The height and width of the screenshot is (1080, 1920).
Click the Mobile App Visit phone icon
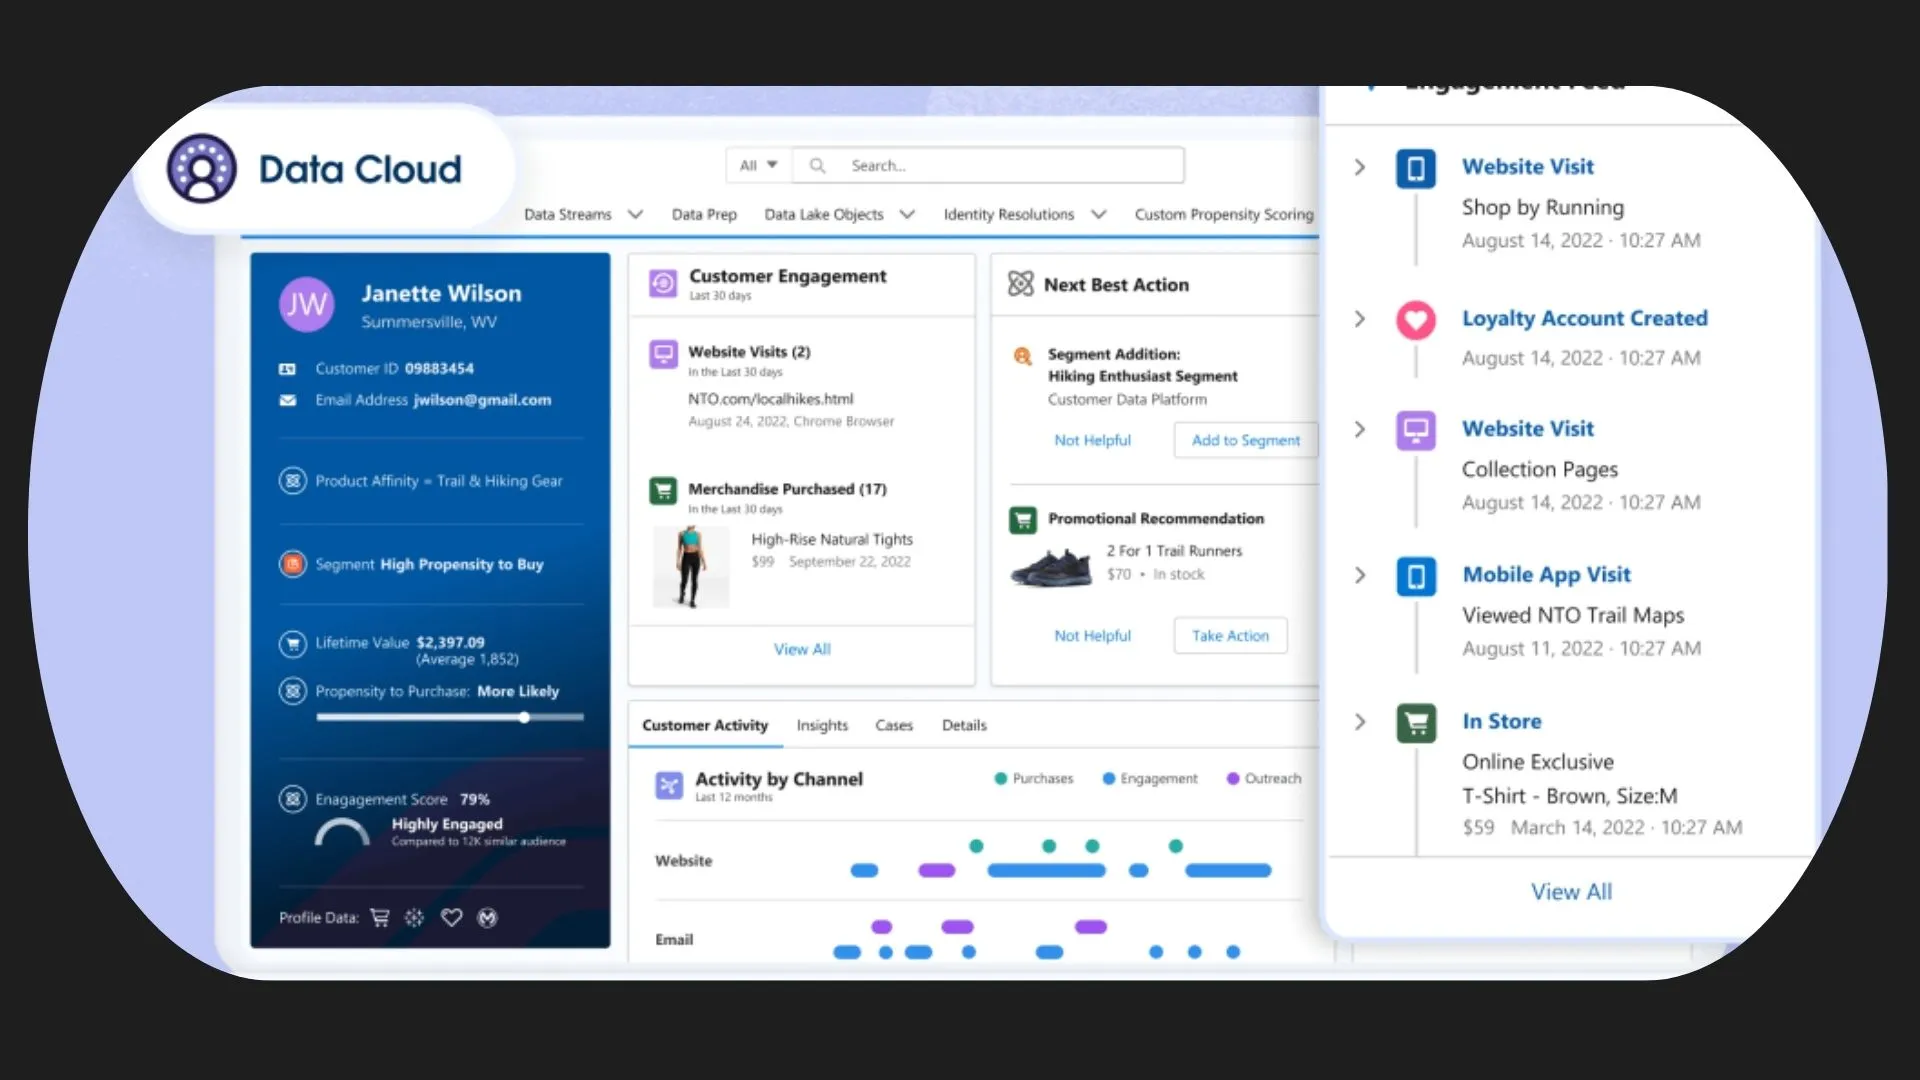[1415, 576]
